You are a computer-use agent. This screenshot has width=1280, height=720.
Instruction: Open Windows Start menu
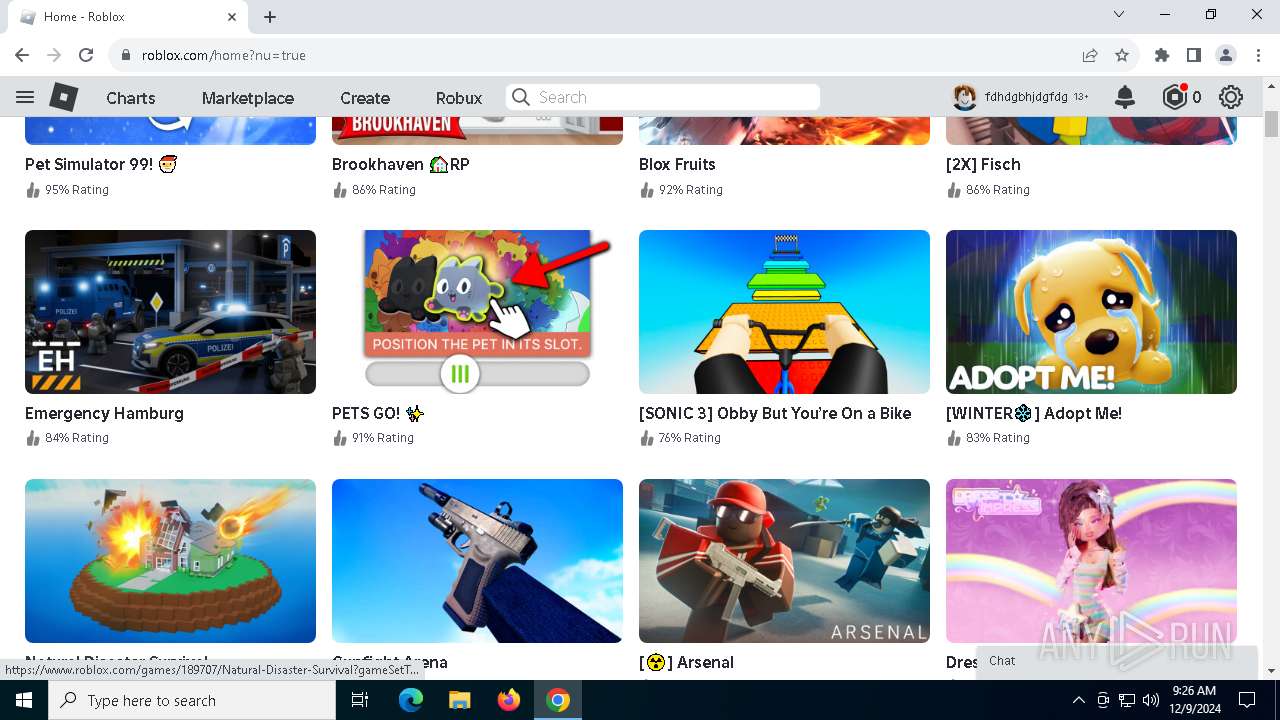click(24, 700)
